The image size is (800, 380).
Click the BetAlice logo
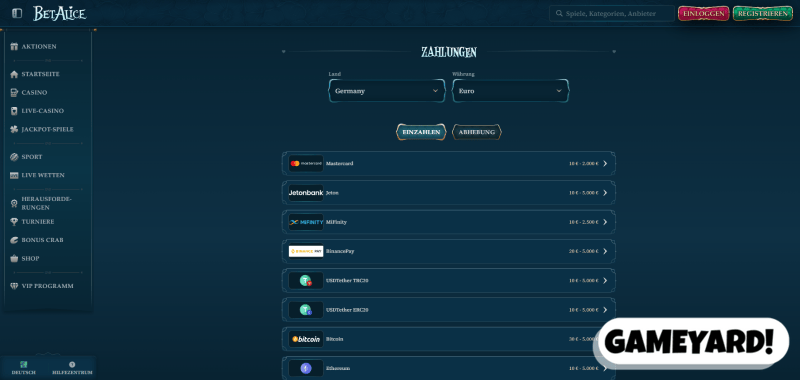[60, 13]
